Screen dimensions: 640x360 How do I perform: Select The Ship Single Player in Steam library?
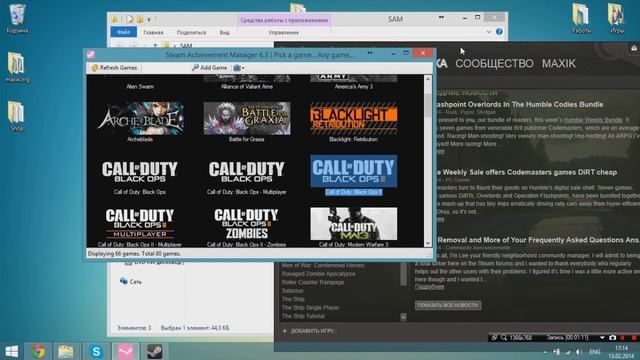(310, 307)
